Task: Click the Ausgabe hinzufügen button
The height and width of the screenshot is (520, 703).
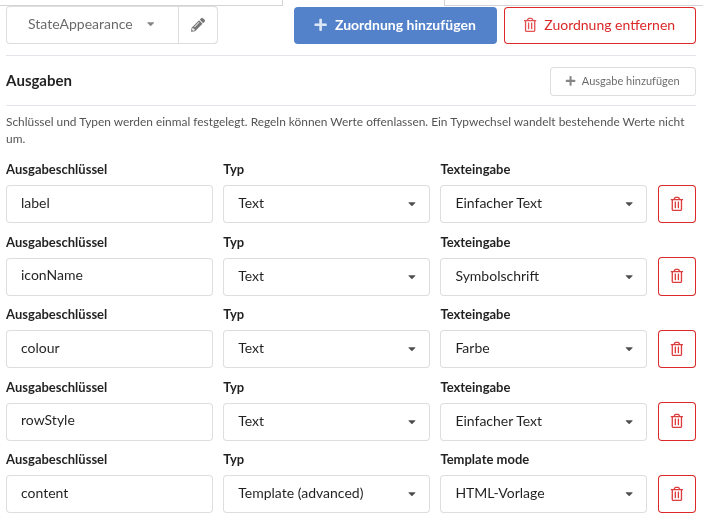Action: click(623, 81)
